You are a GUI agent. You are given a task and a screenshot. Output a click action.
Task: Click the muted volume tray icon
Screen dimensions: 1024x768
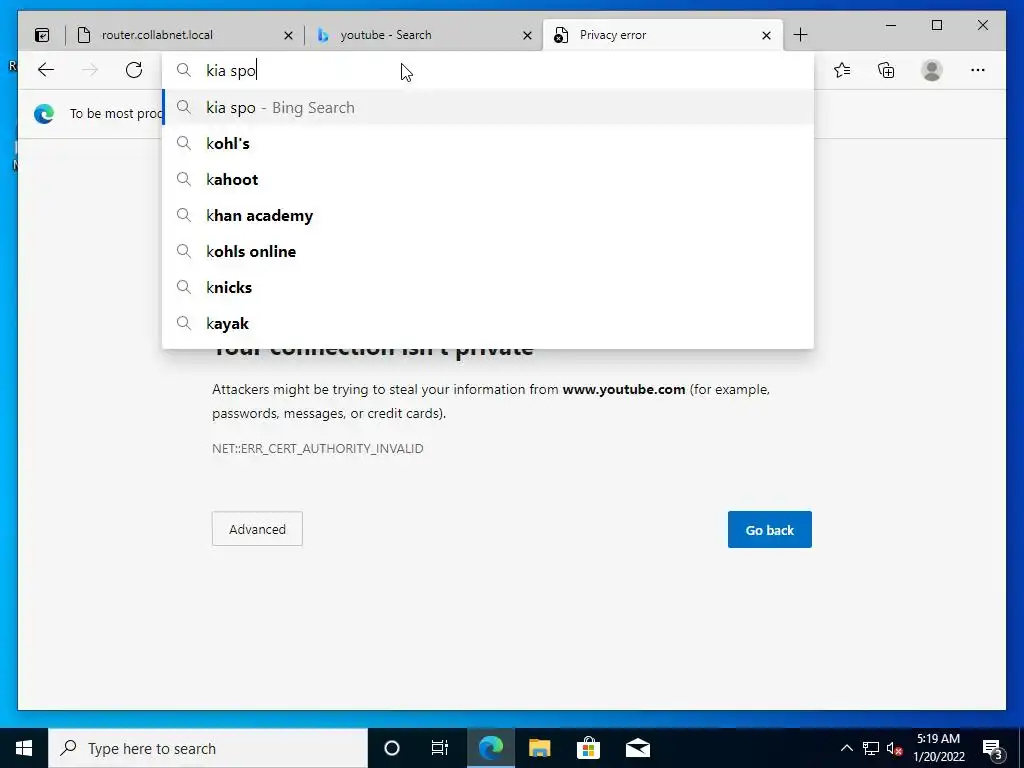[x=895, y=748]
